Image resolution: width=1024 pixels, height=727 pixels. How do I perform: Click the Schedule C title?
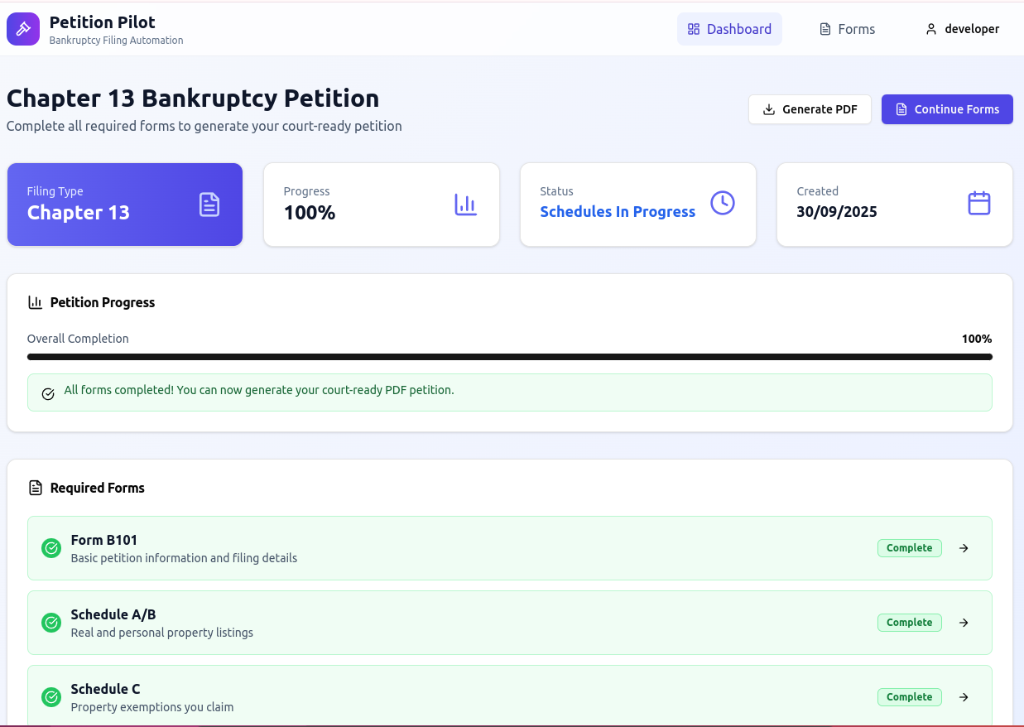[x=105, y=689]
